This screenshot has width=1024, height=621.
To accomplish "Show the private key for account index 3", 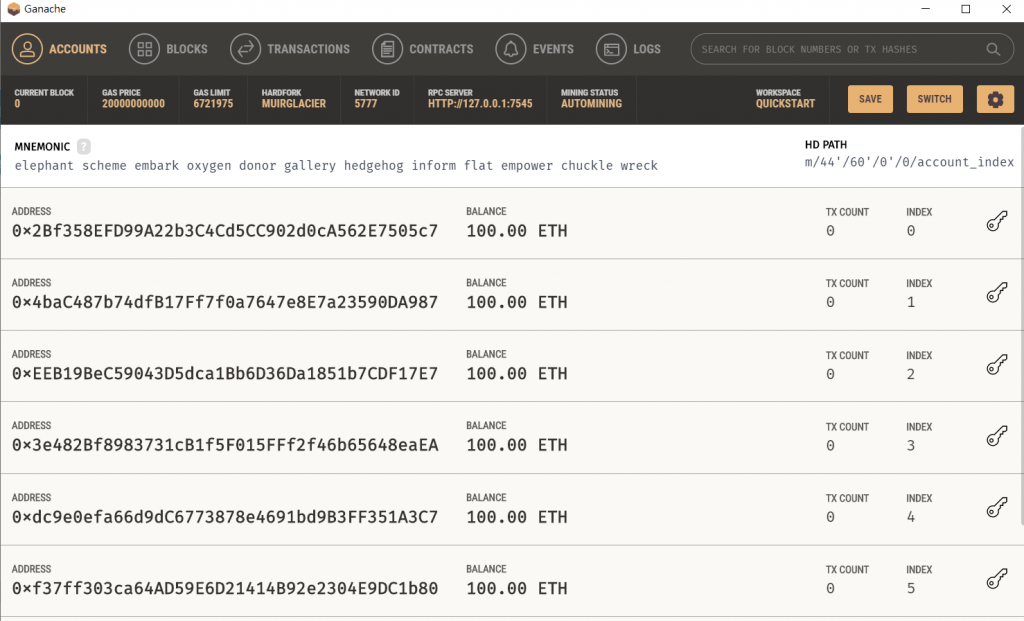I will click(x=997, y=436).
